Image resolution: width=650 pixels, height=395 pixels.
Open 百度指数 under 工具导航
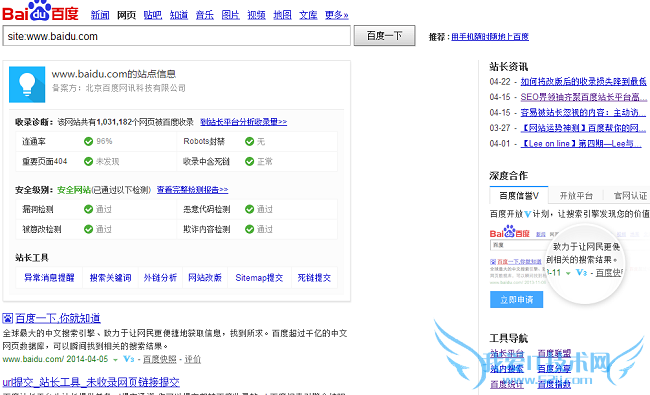554,385
